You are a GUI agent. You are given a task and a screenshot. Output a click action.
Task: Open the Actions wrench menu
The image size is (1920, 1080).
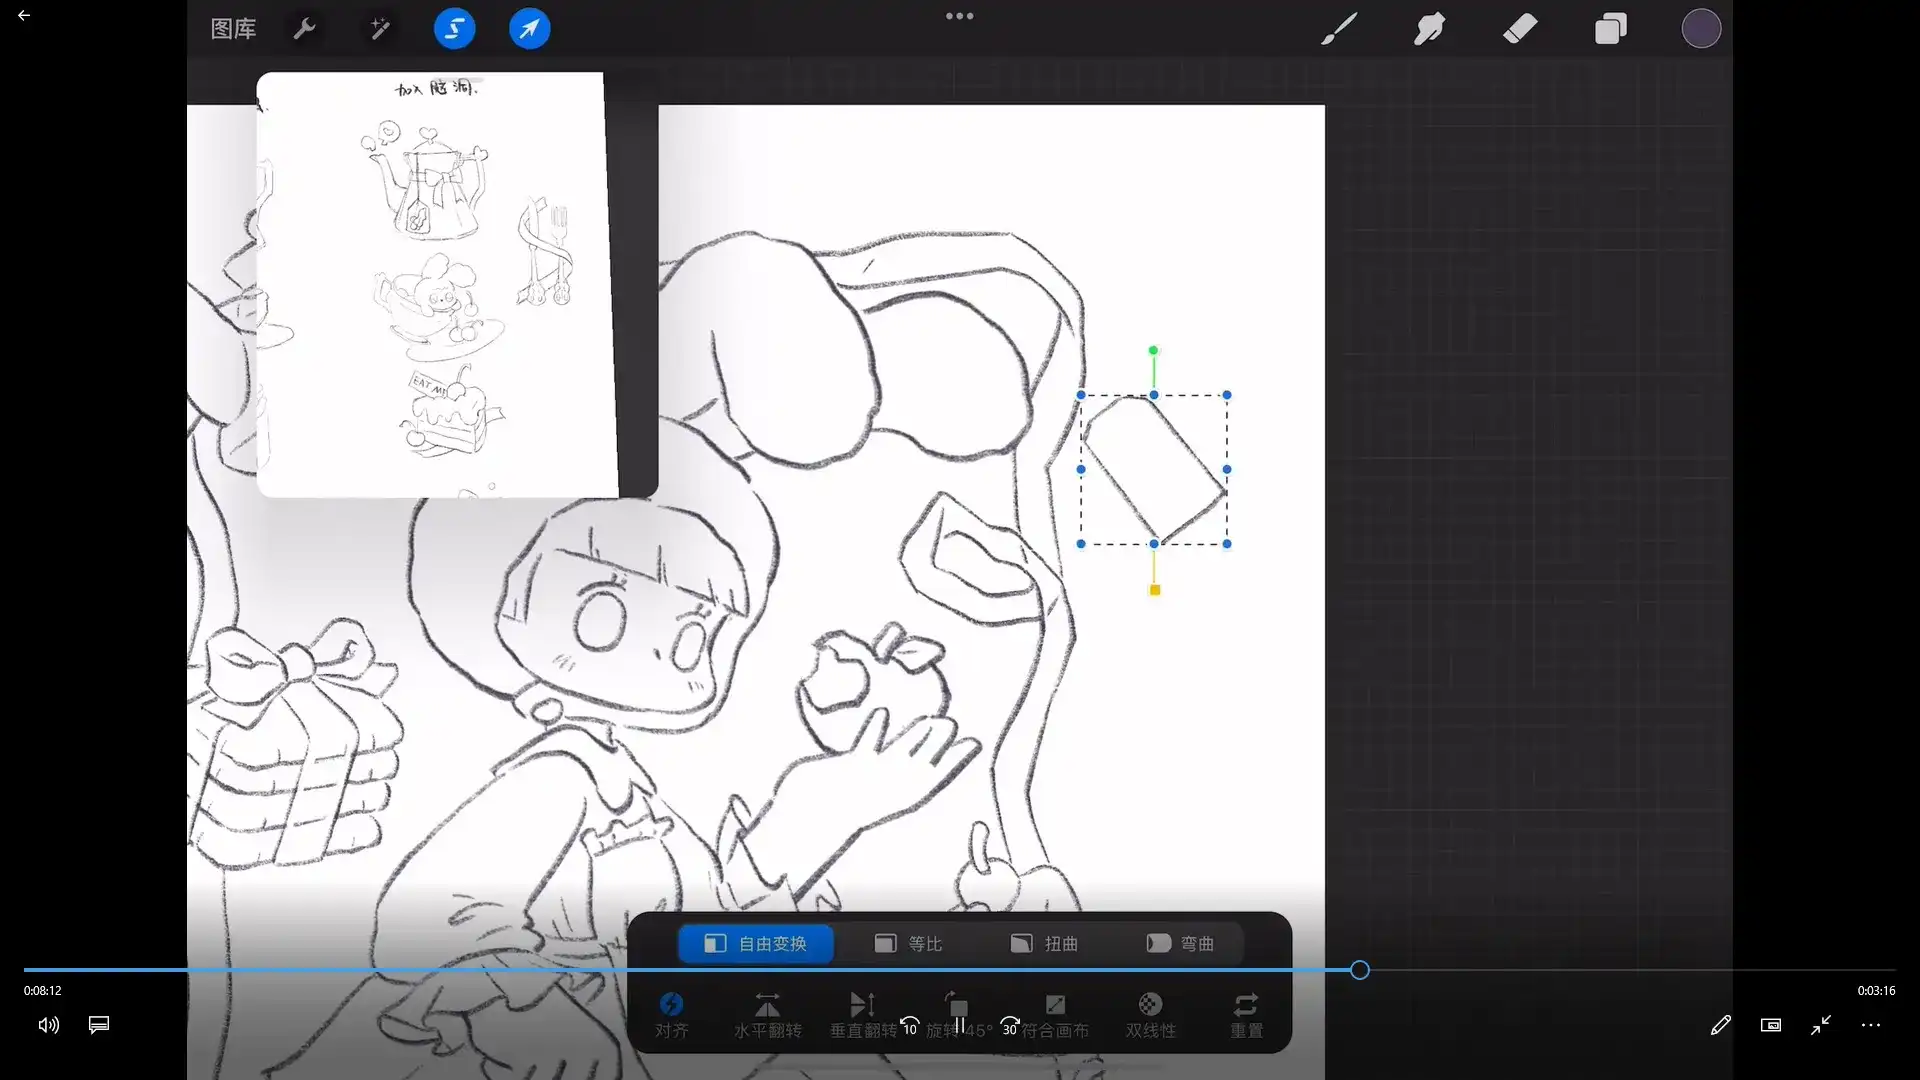coord(304,29)
